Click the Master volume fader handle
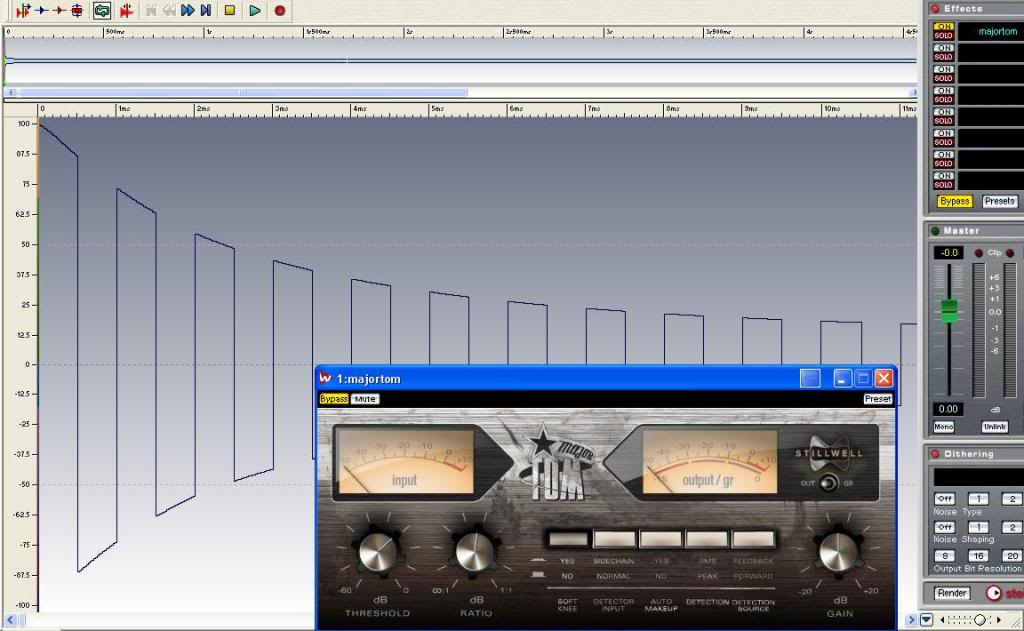 pyautogui.click(x=949, y=310)
